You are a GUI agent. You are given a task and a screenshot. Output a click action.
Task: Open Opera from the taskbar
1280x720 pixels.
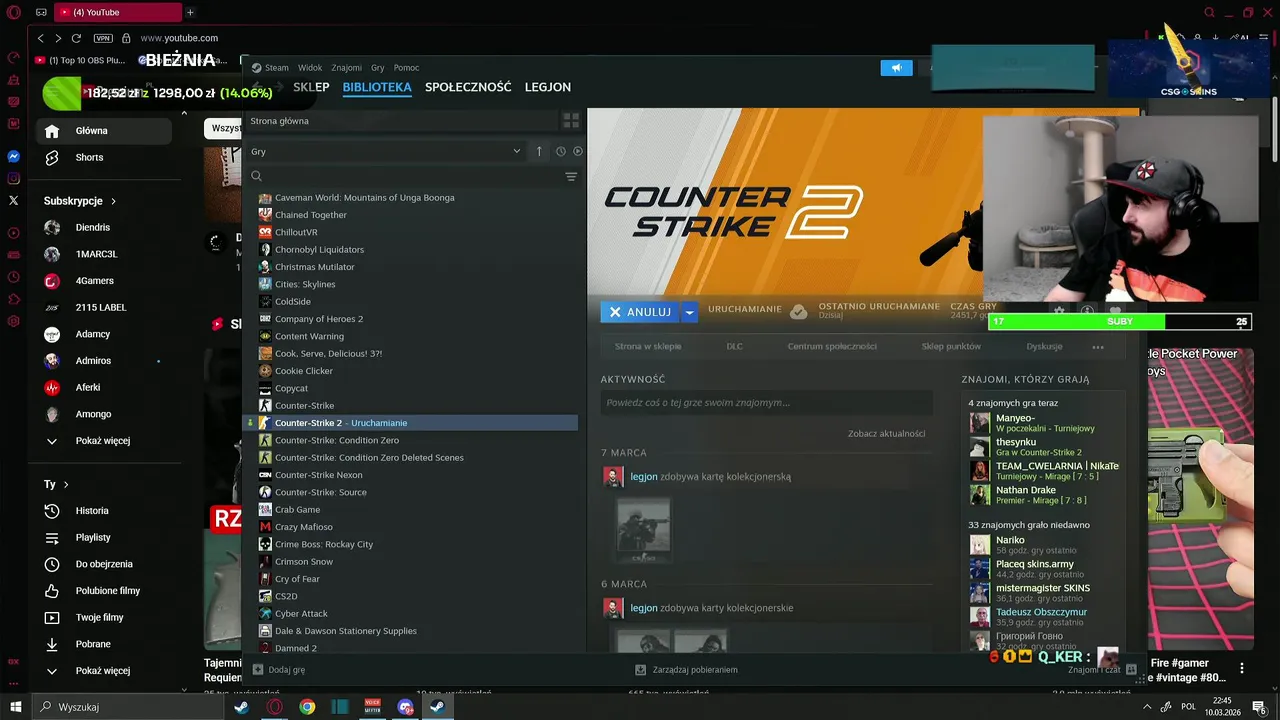click(274, 707)
